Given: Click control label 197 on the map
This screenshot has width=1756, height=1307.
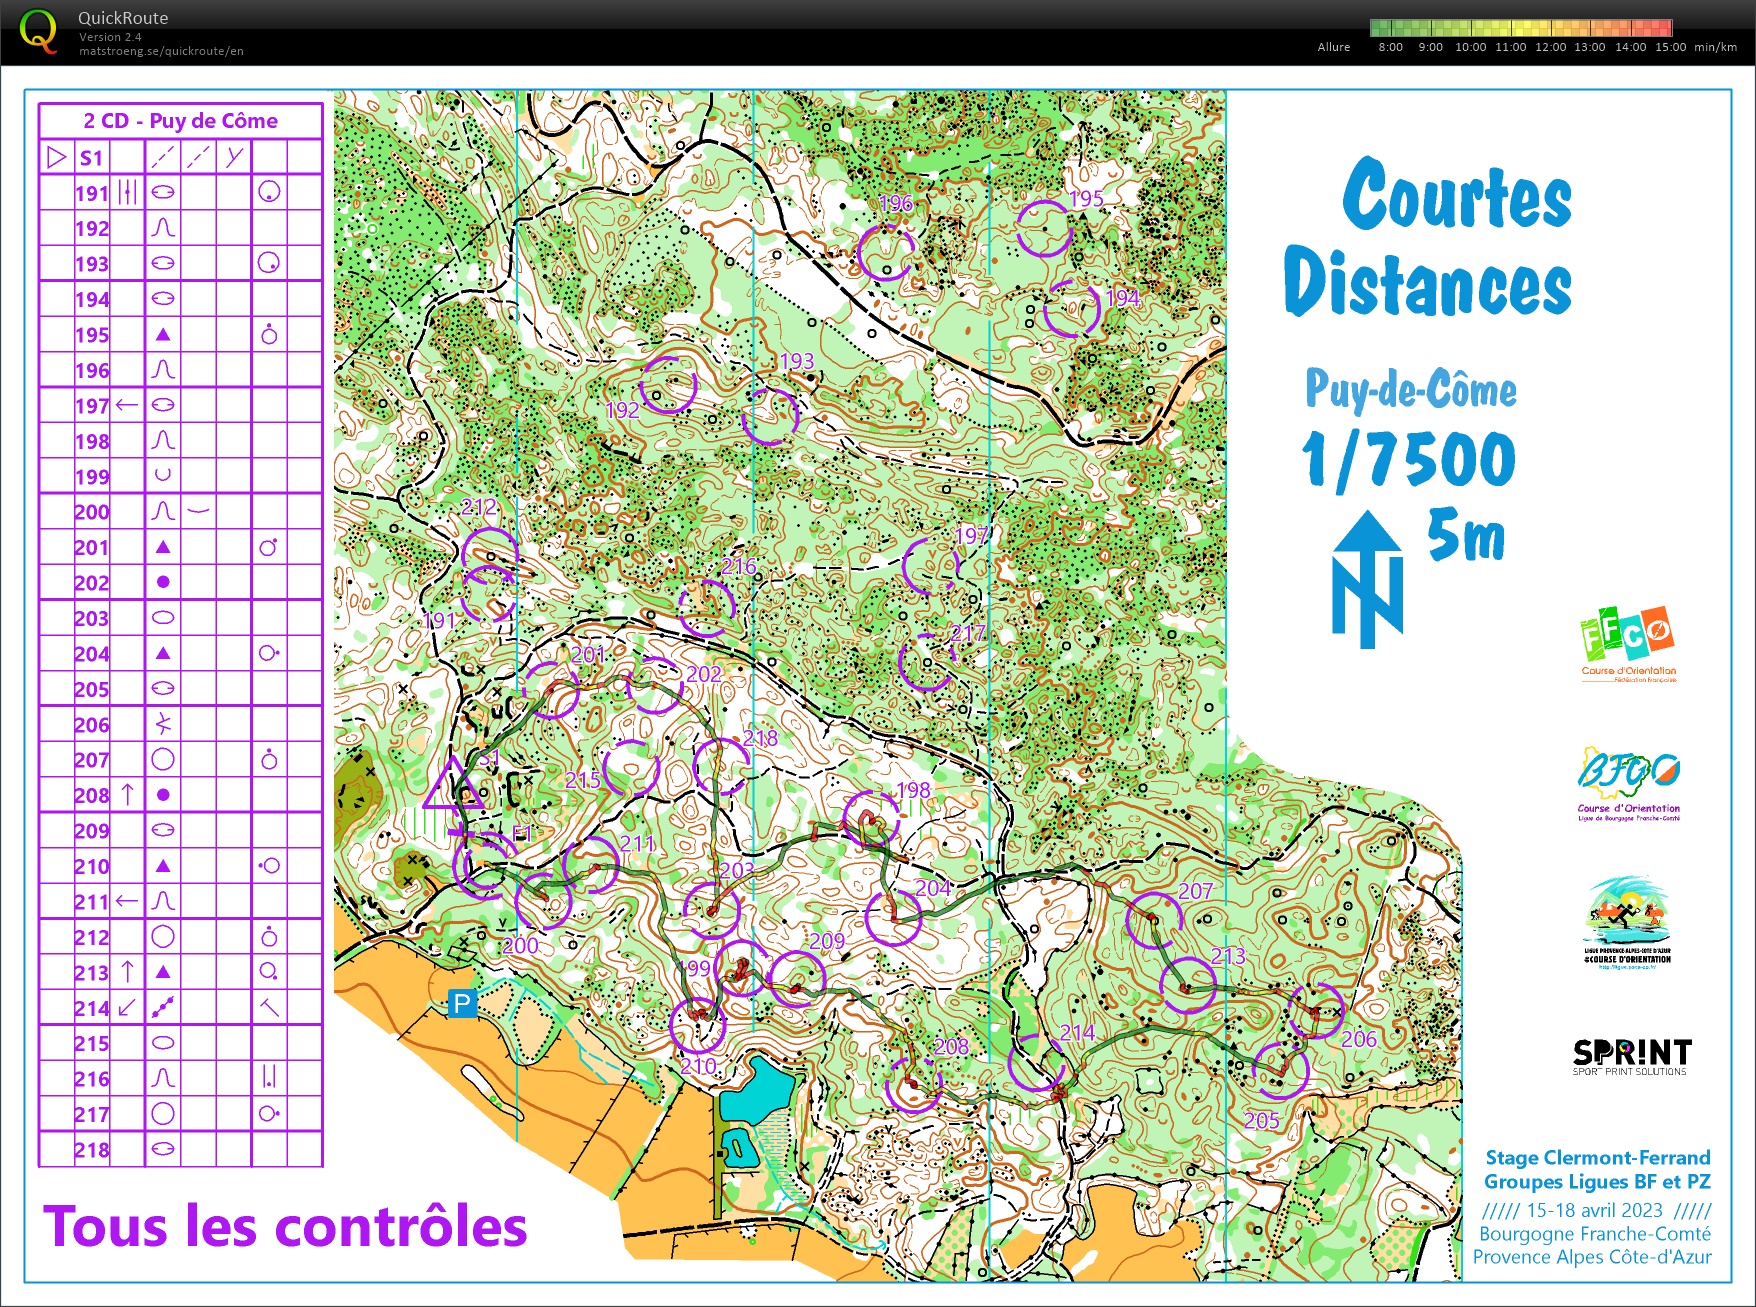Looking at the screenshot, I should tap(971, 536).
